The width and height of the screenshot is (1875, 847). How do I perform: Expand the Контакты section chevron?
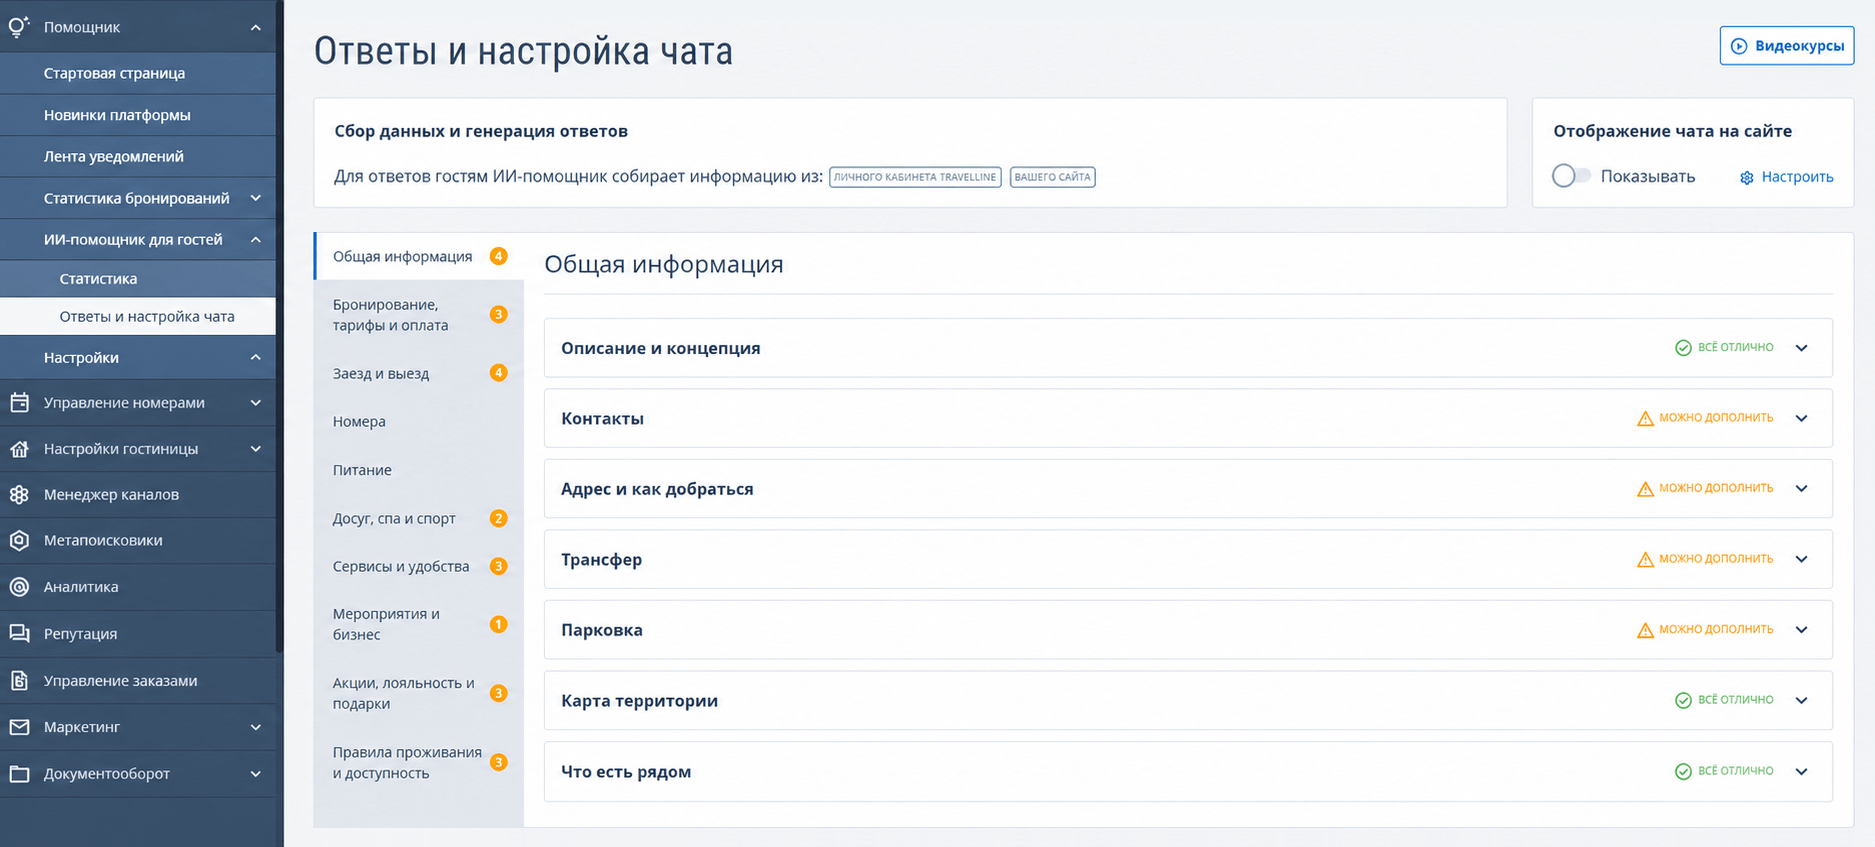click(1801, 418)
